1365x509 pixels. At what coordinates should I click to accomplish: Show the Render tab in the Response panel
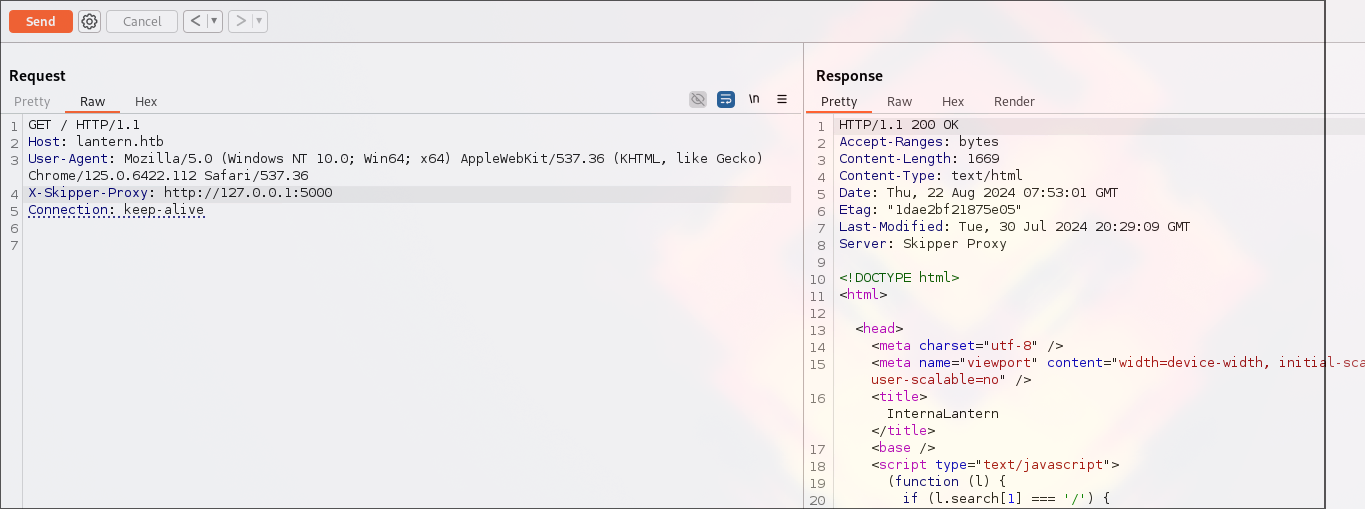(x=1014, y=101)
